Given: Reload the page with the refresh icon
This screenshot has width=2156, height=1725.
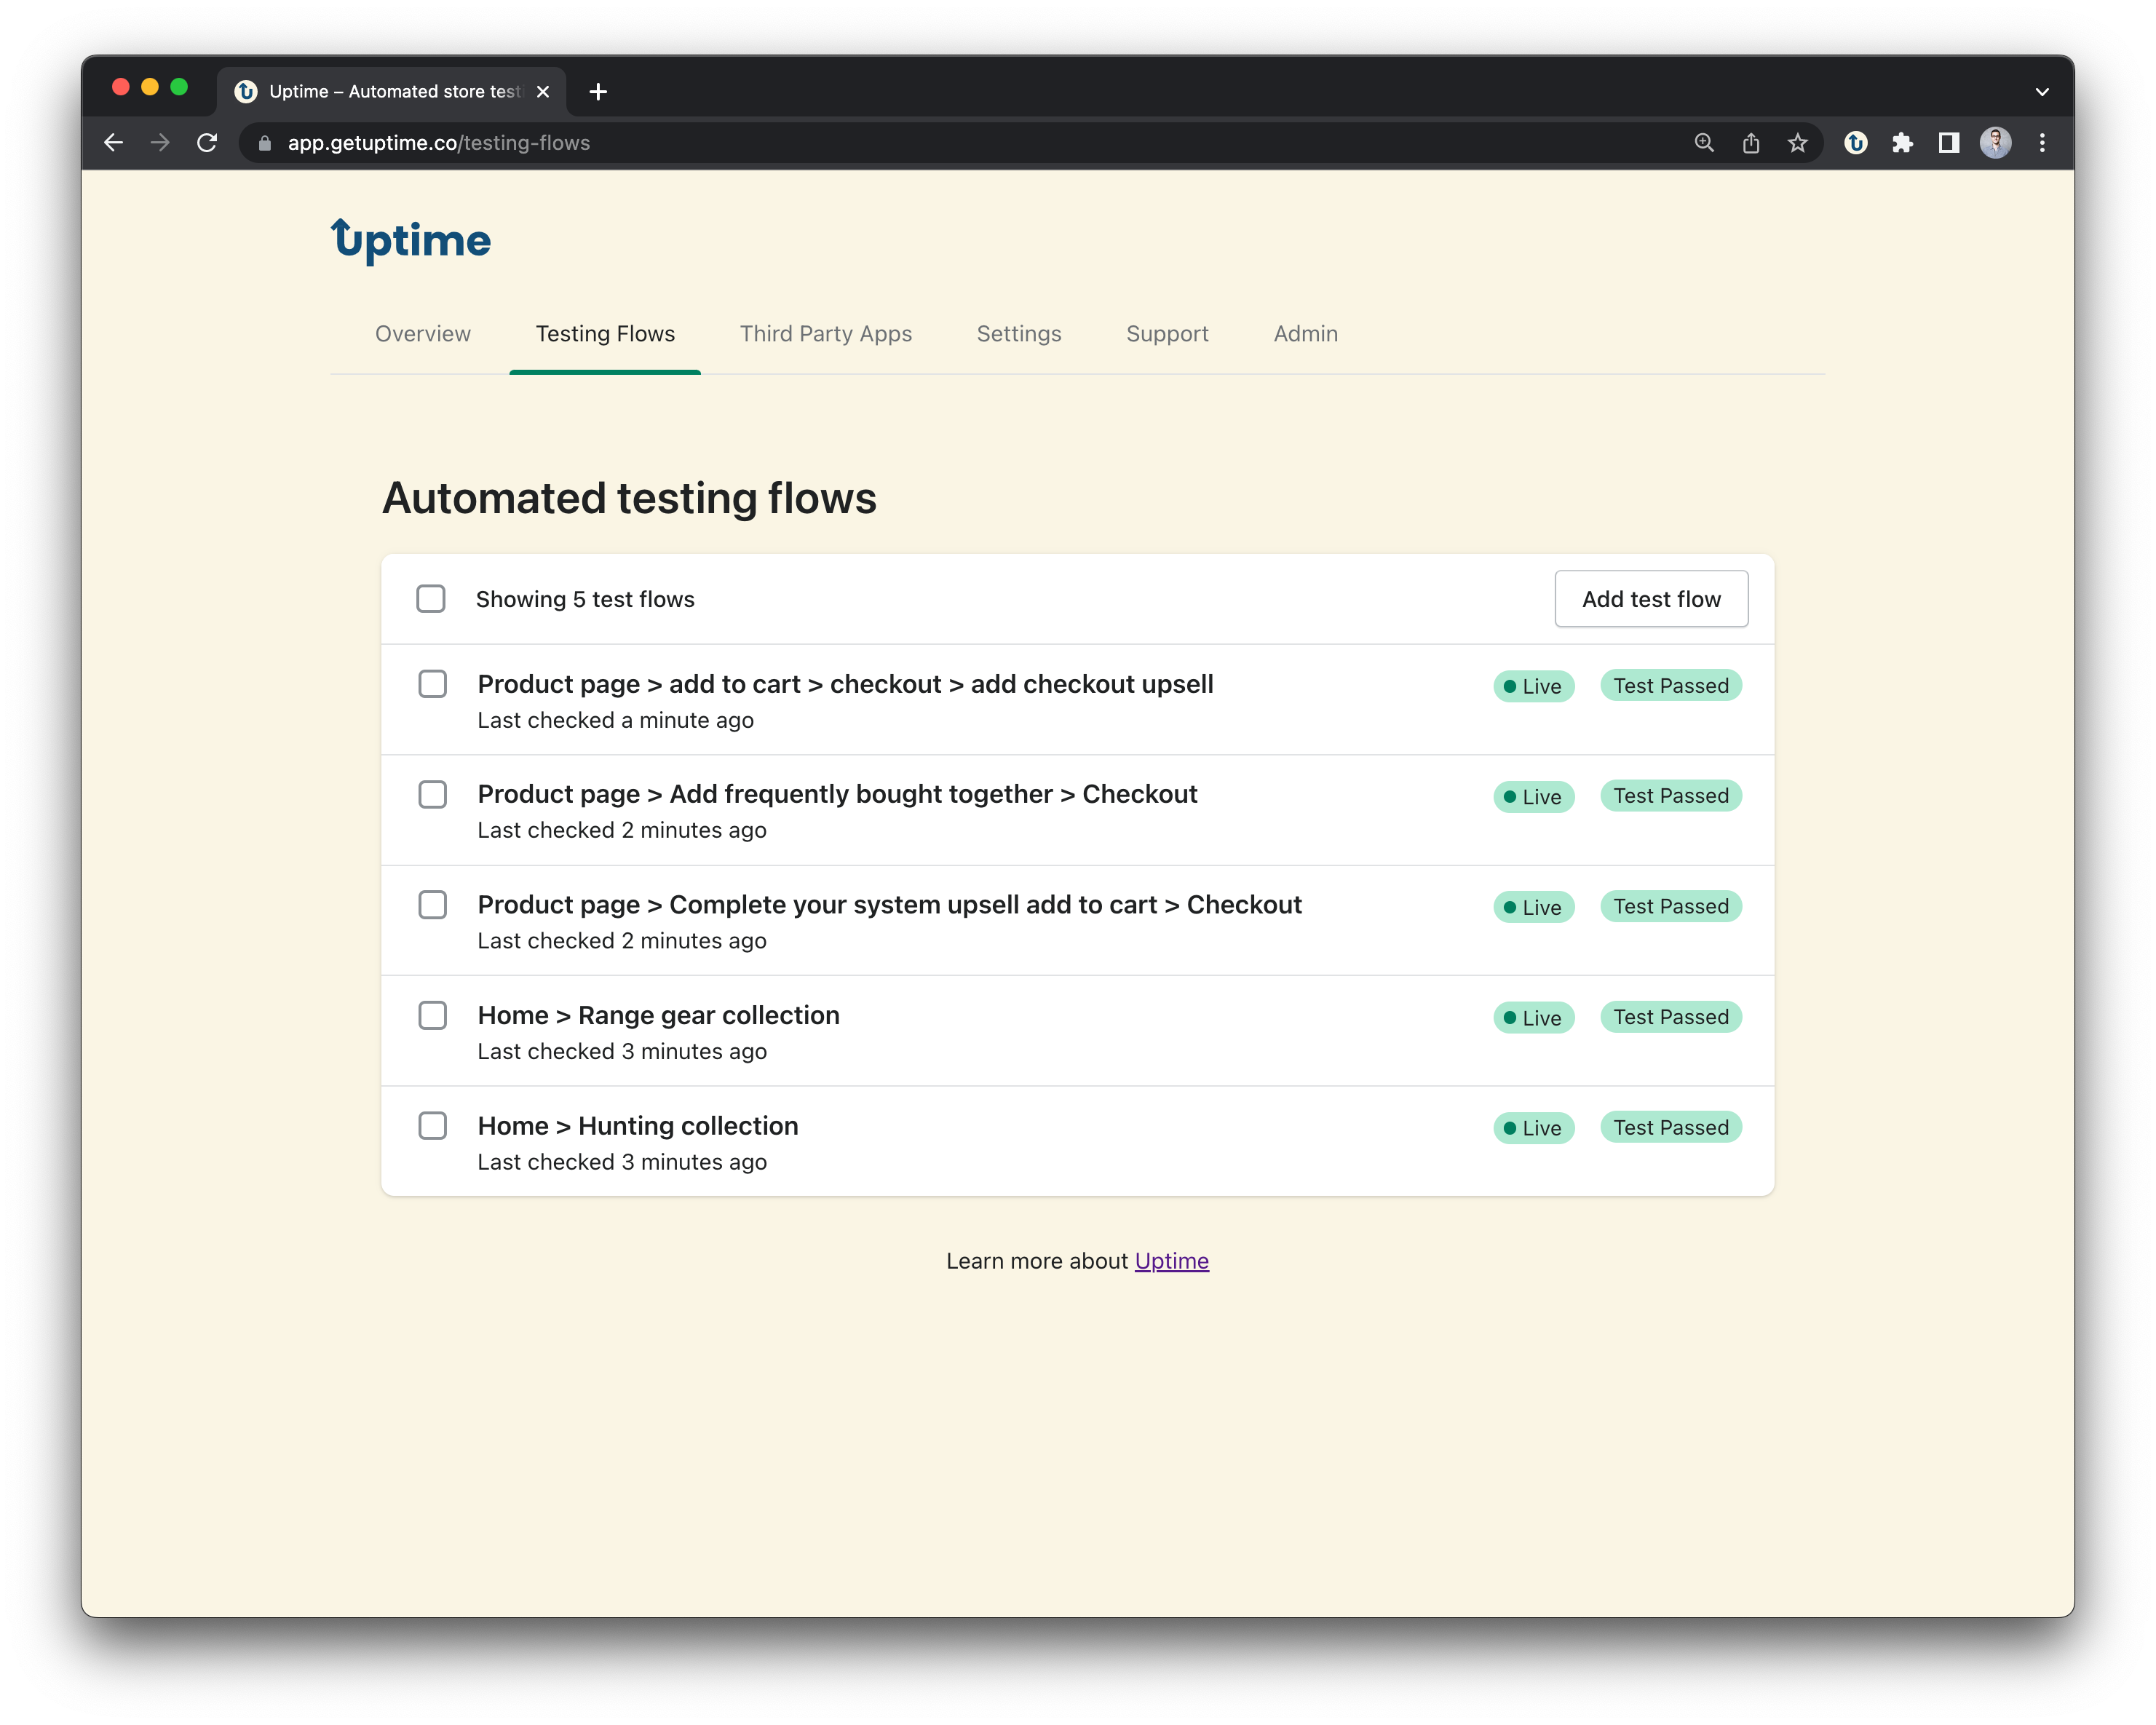Looking at the screenshot, I should coord(207,143).
